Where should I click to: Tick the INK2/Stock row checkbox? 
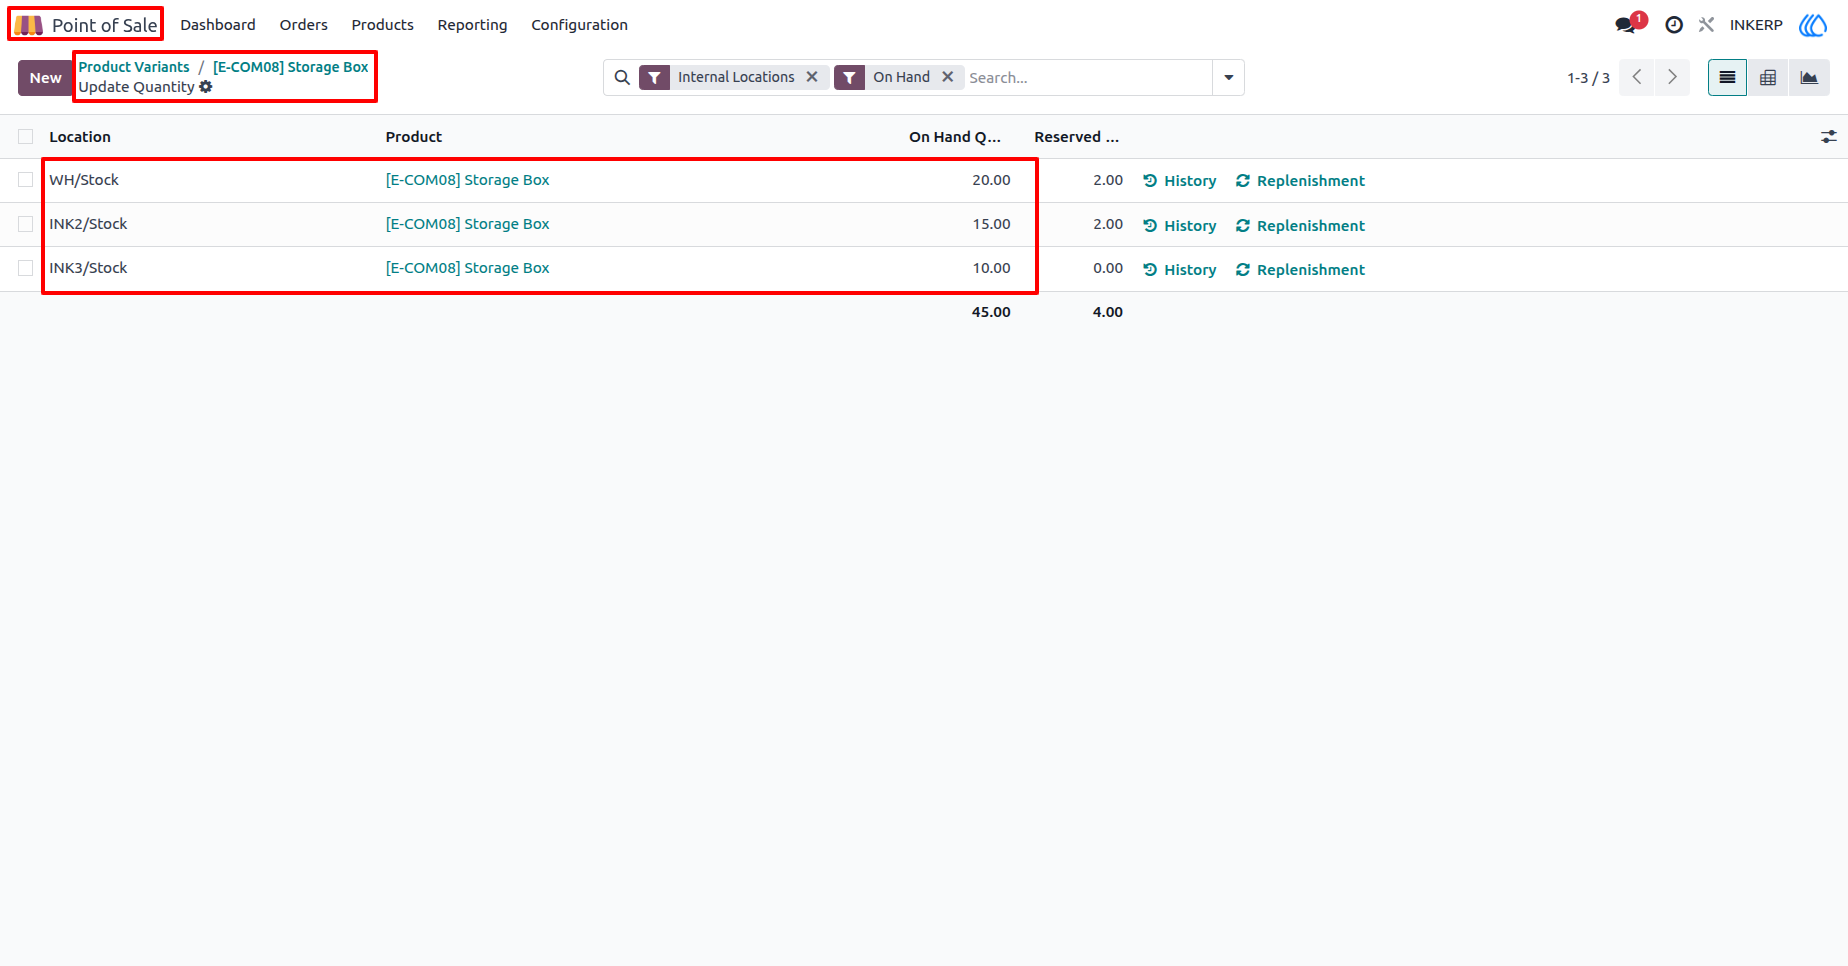(x=26, y=224)
